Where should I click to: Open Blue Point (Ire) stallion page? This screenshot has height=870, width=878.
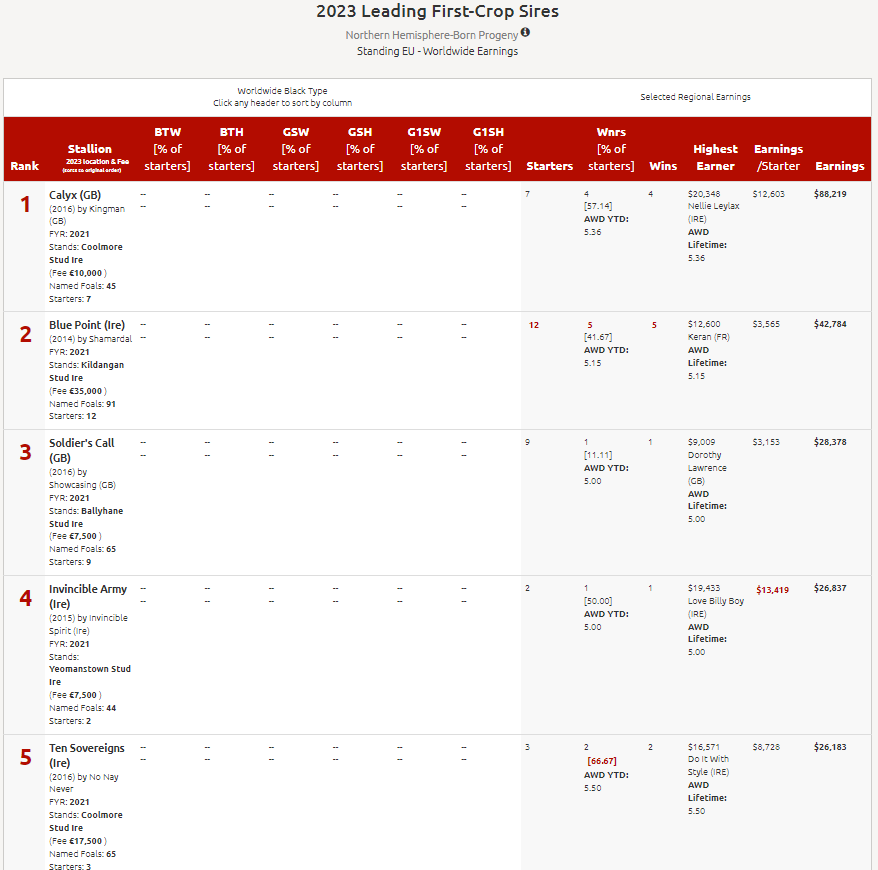[87, 325]
